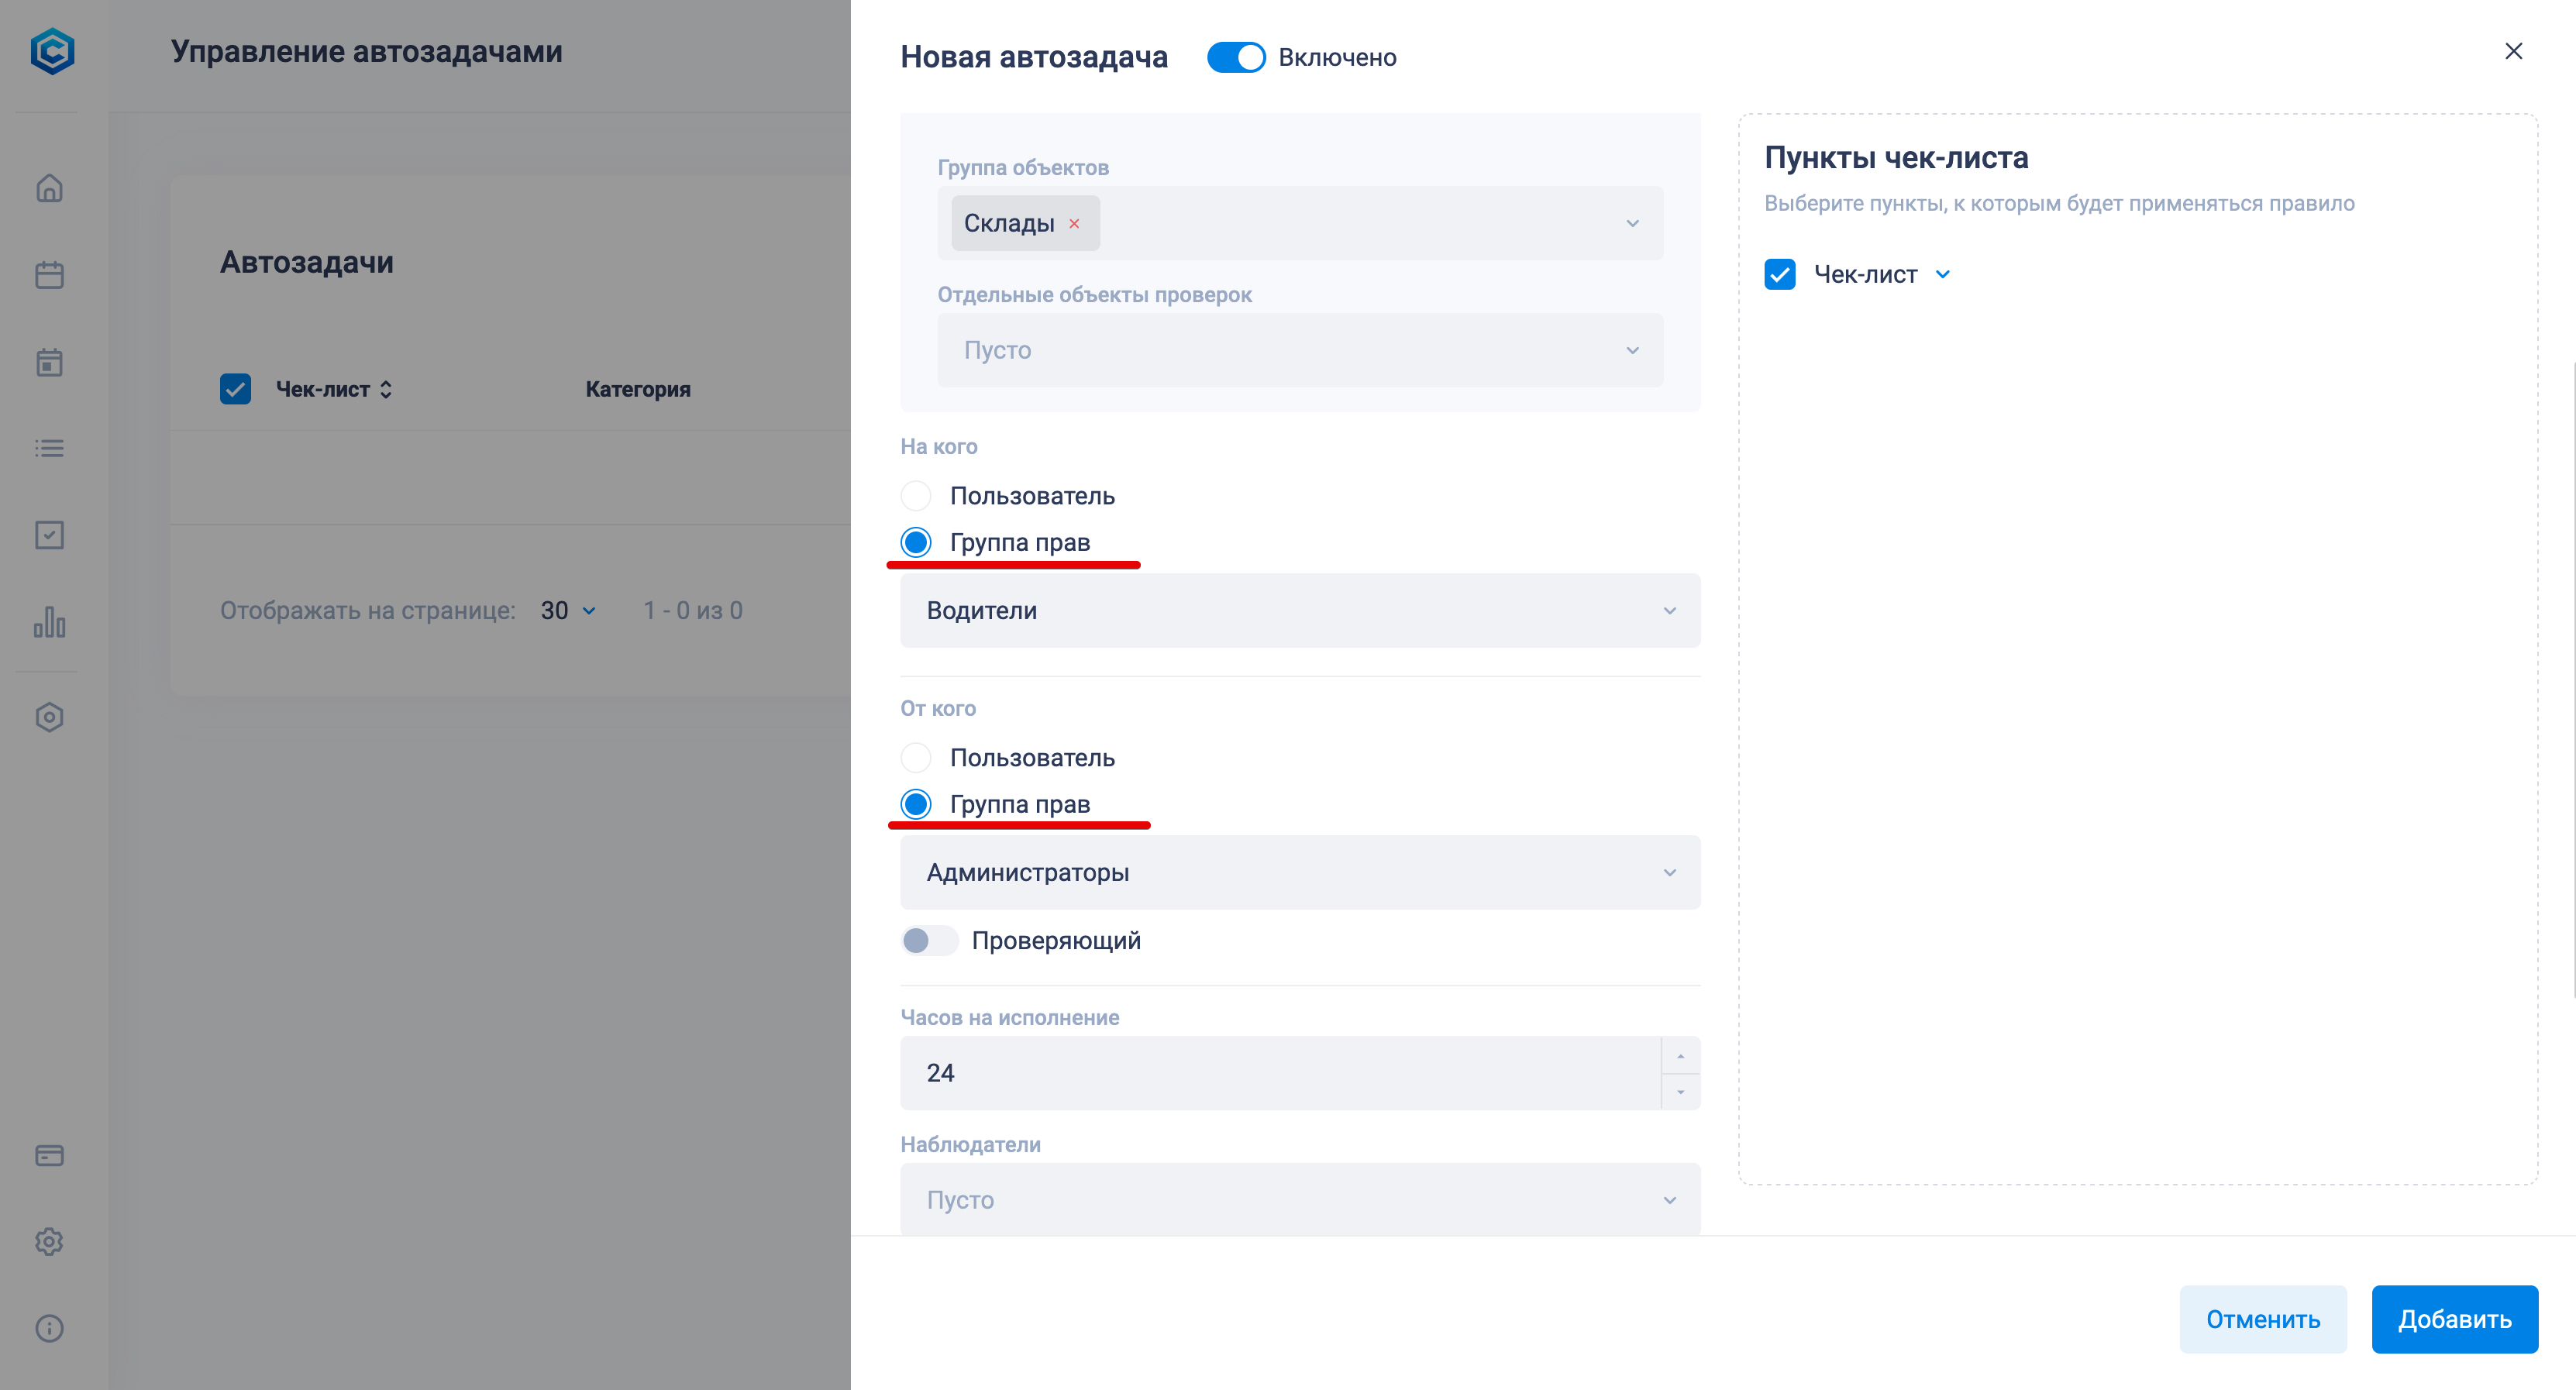Viewport: 2576px width, 1390px height.
Task: Click the Часов на исполнение field showing 24
Action: (x=1280, y=1073)
